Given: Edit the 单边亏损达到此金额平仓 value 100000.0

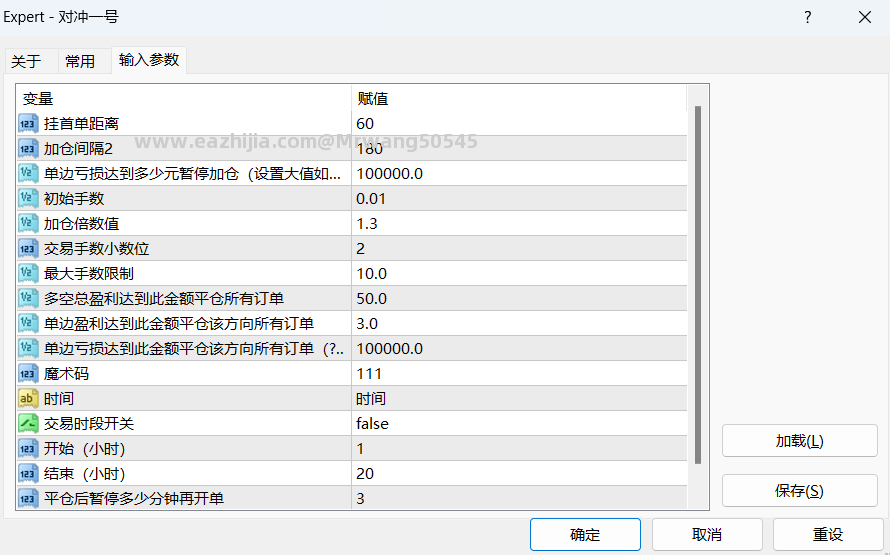Looking at the screenshot, I should (519, 348).
